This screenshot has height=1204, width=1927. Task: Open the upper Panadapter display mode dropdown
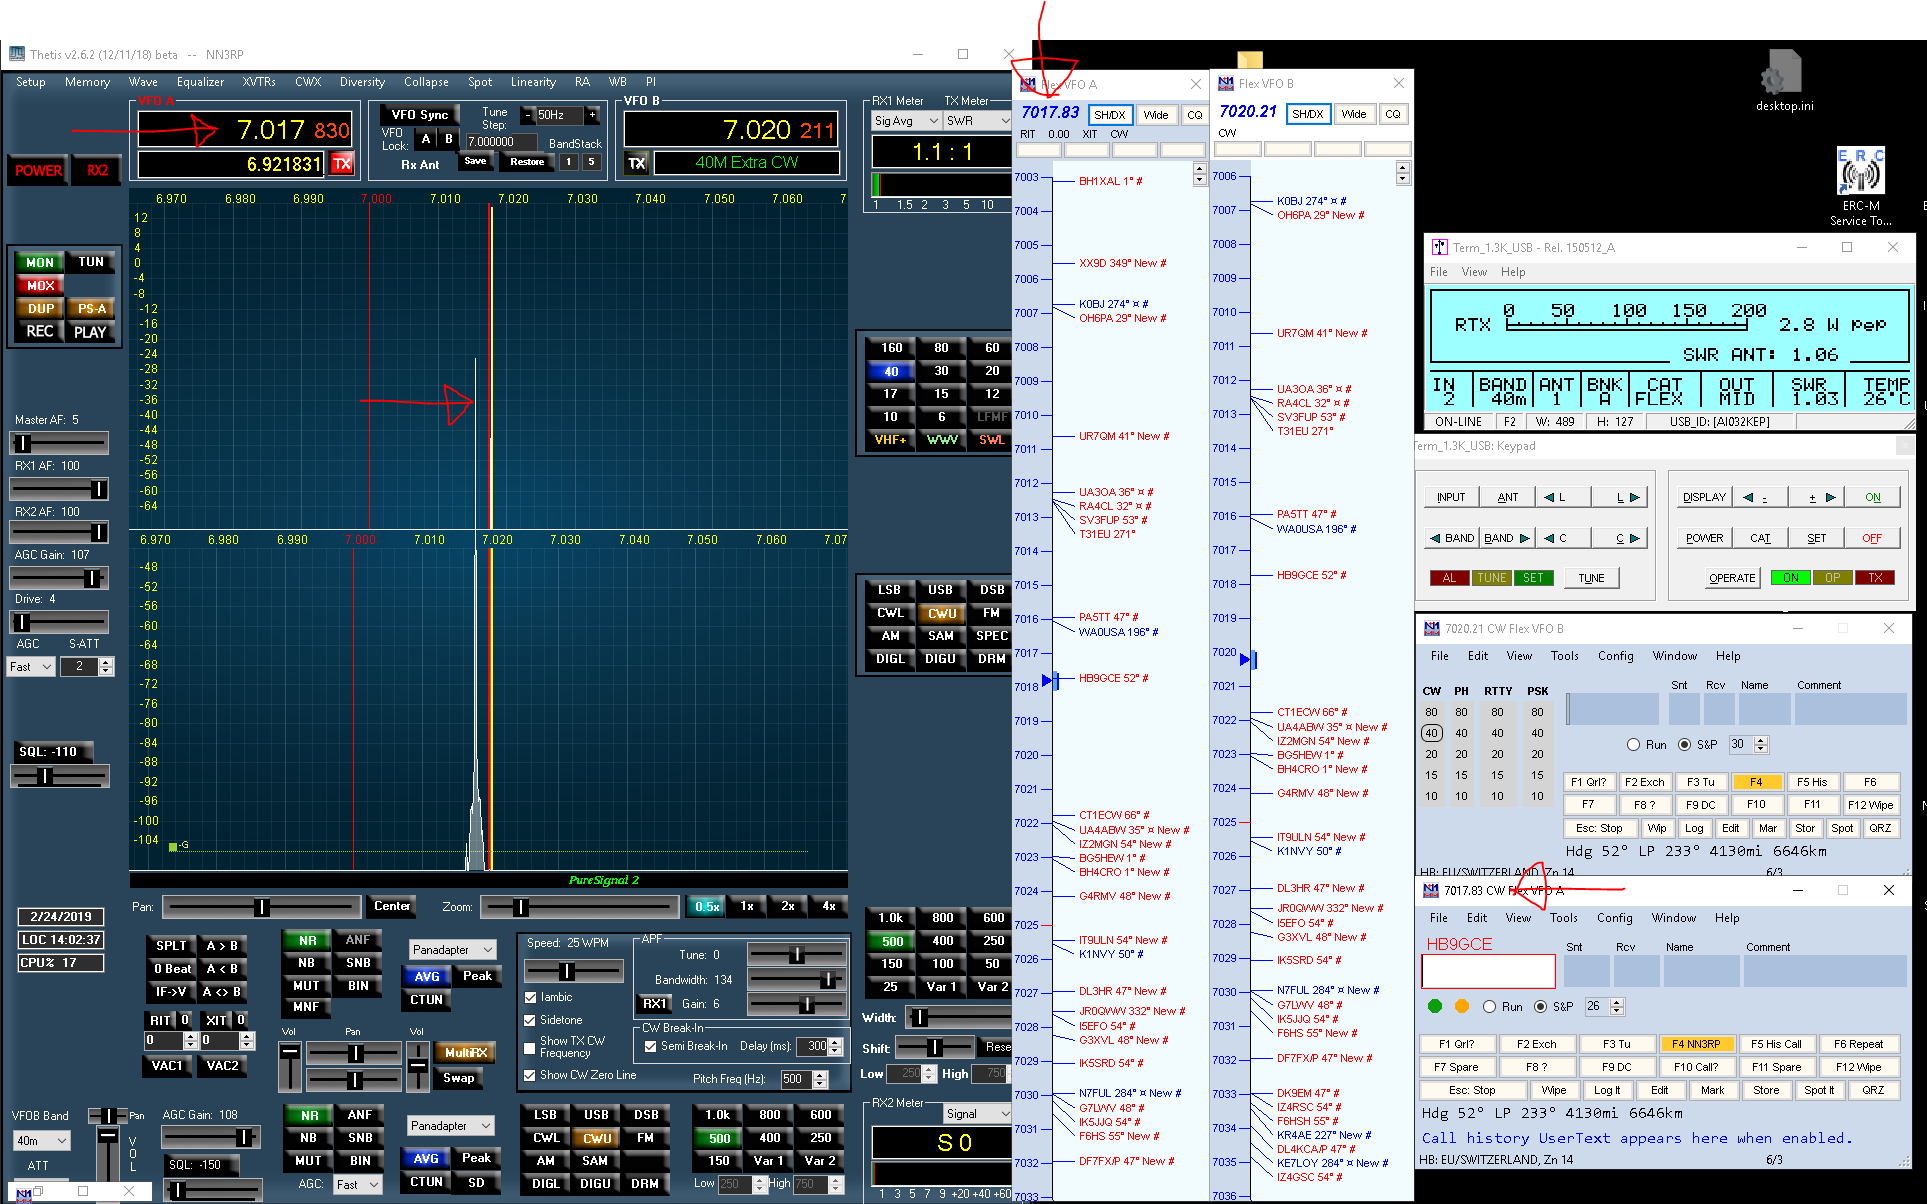[453, 950]
